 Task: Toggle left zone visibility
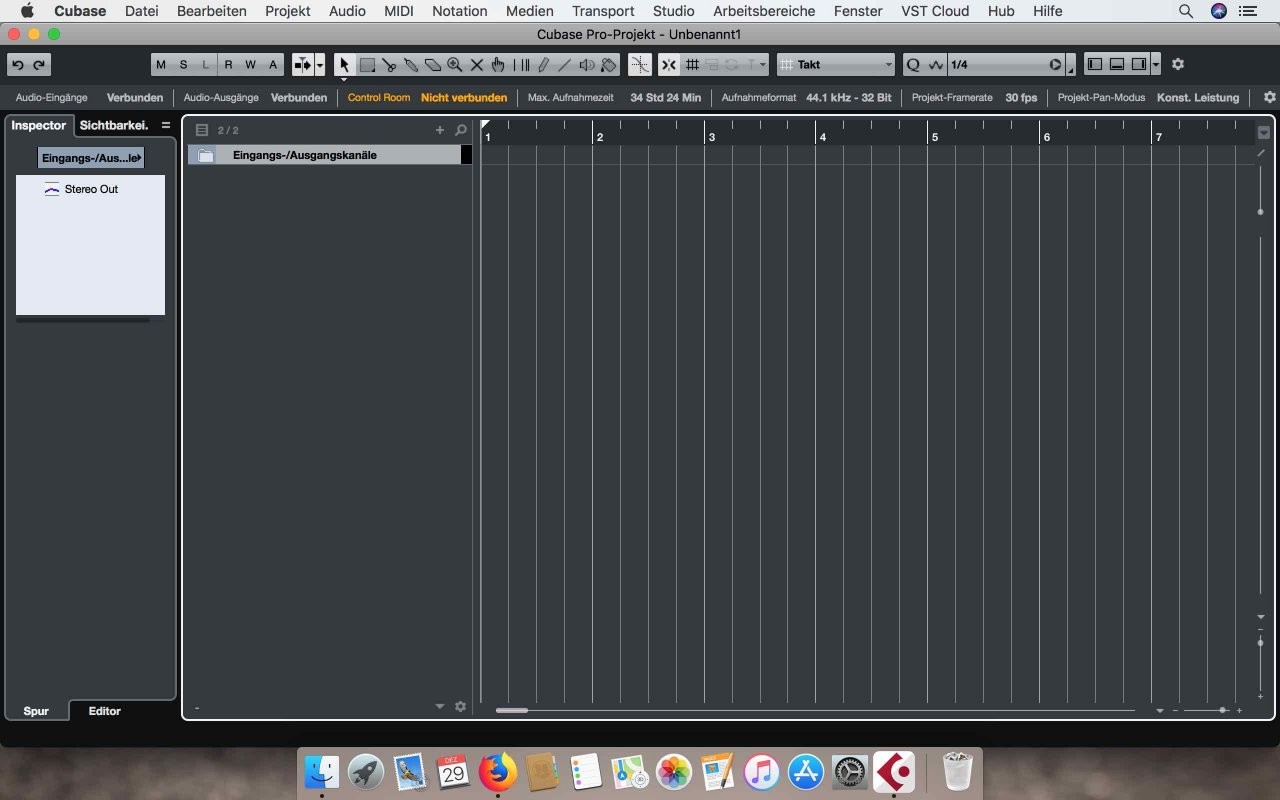pos(1095,65)
